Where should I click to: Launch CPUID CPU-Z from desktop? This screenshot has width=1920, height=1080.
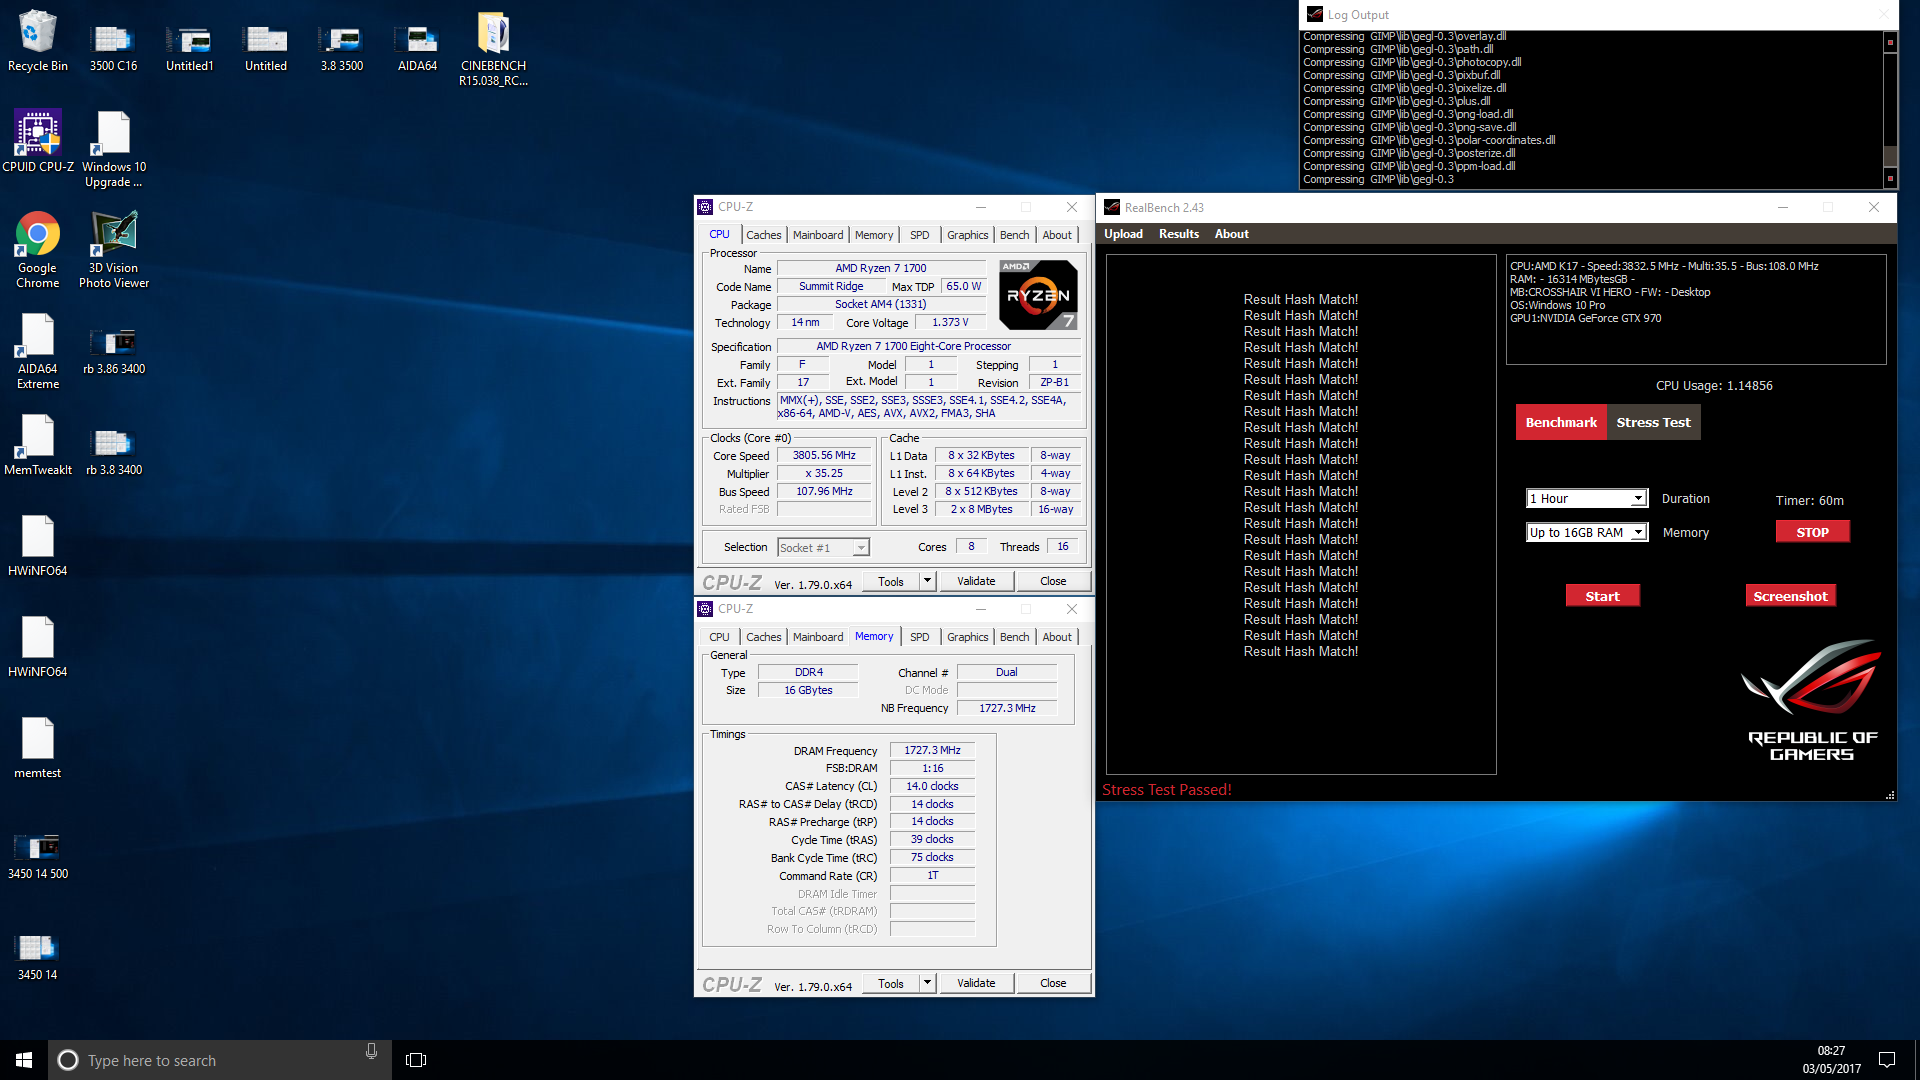[x=38, y=142]
